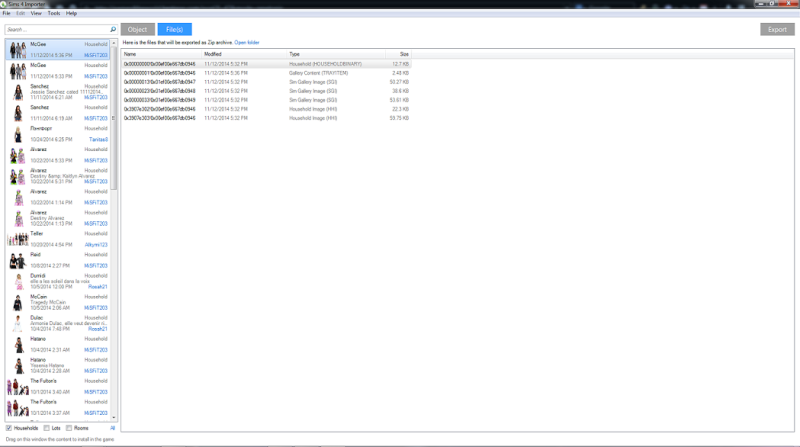Sort files by Modified column header
Screen dimensions: 800x447
pos(244,54)
